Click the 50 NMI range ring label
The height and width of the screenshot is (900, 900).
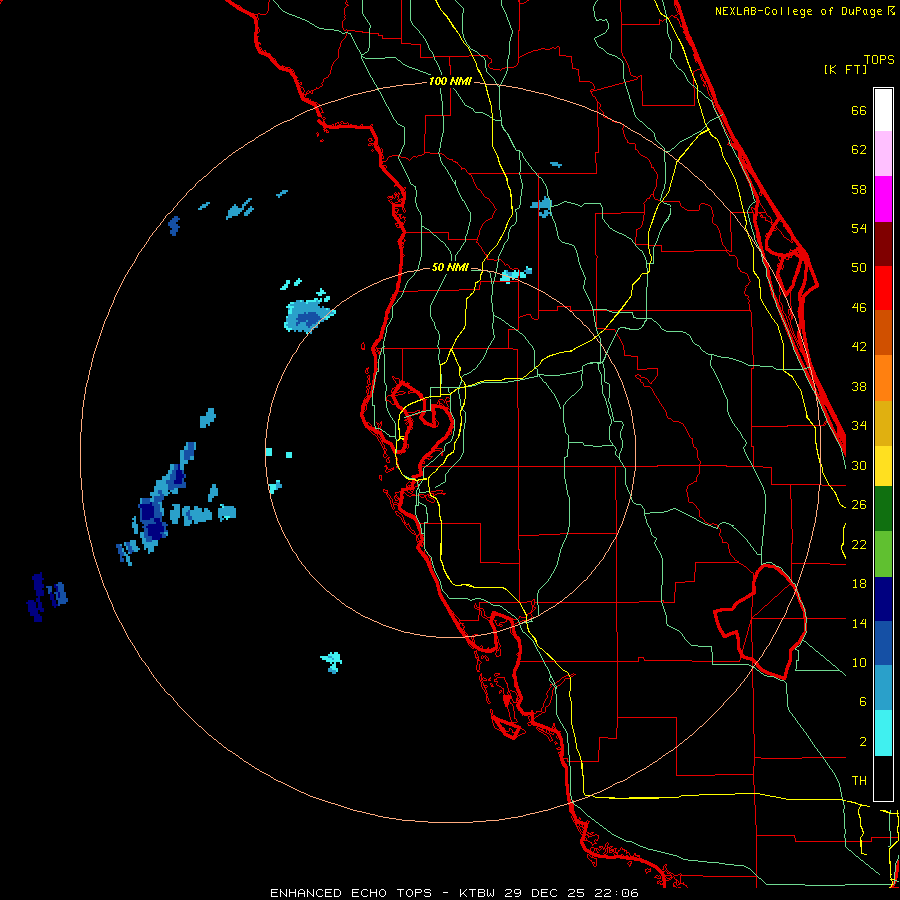tap(450, 267)
